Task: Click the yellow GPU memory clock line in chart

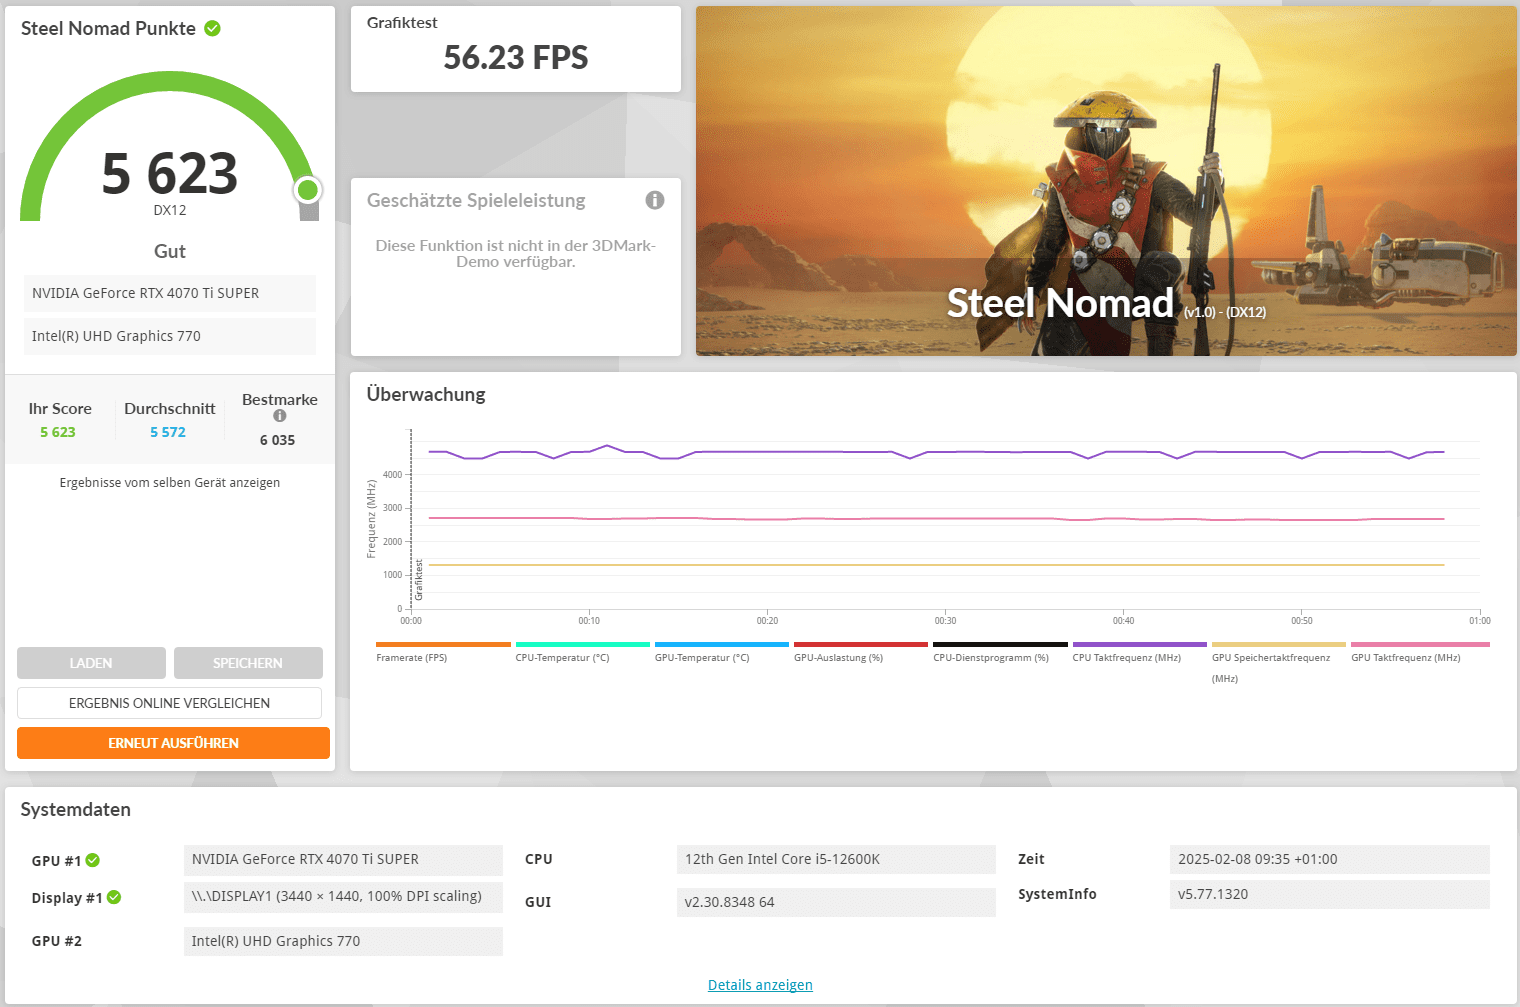Action: 936,565
